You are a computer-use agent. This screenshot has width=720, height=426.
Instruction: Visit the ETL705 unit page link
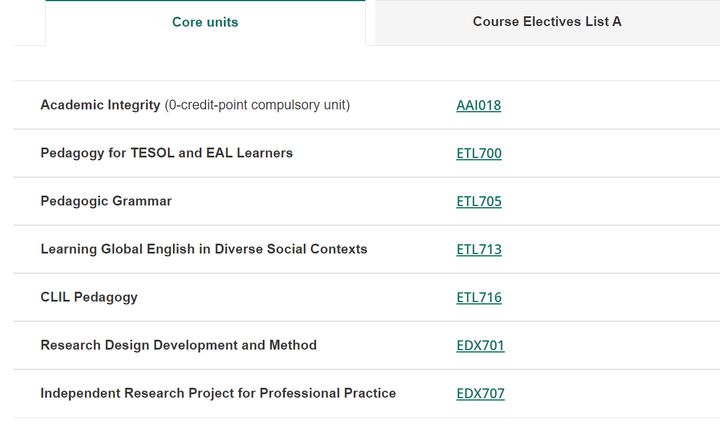click(479, 202)
